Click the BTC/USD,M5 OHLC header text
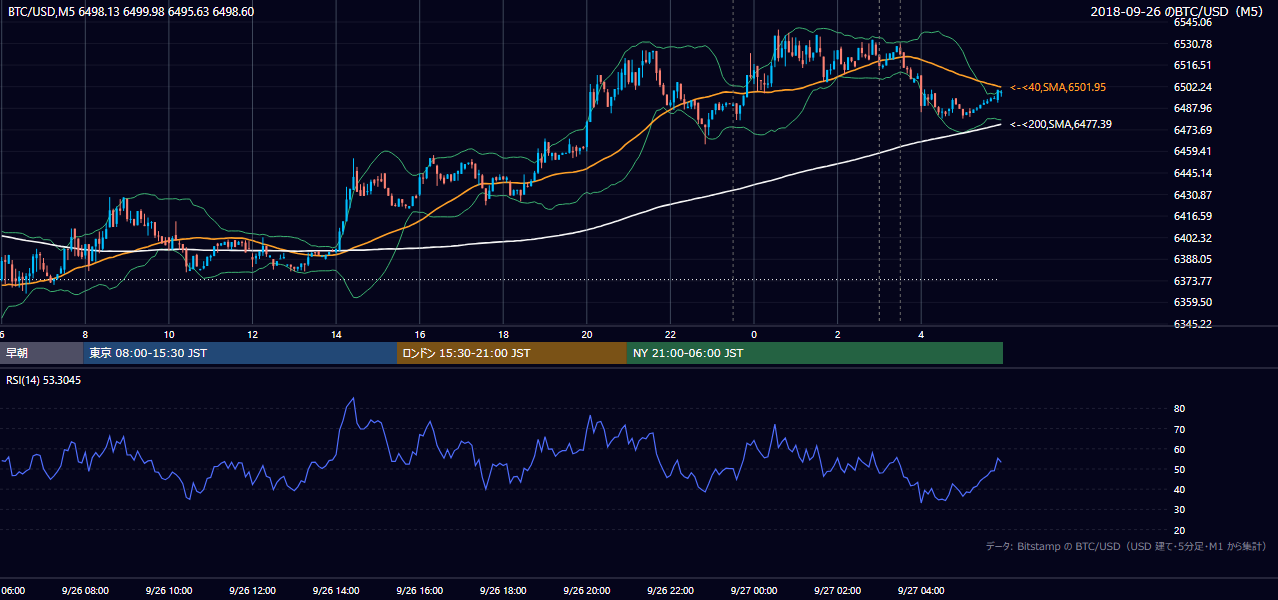1278x600 pixels. (x=131, y=12)
